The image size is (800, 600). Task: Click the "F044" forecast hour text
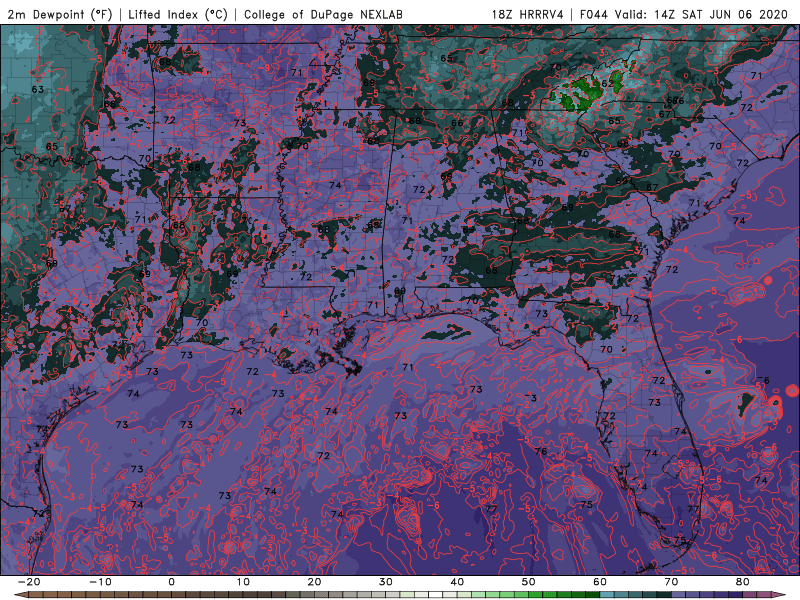tap(594, 14)
